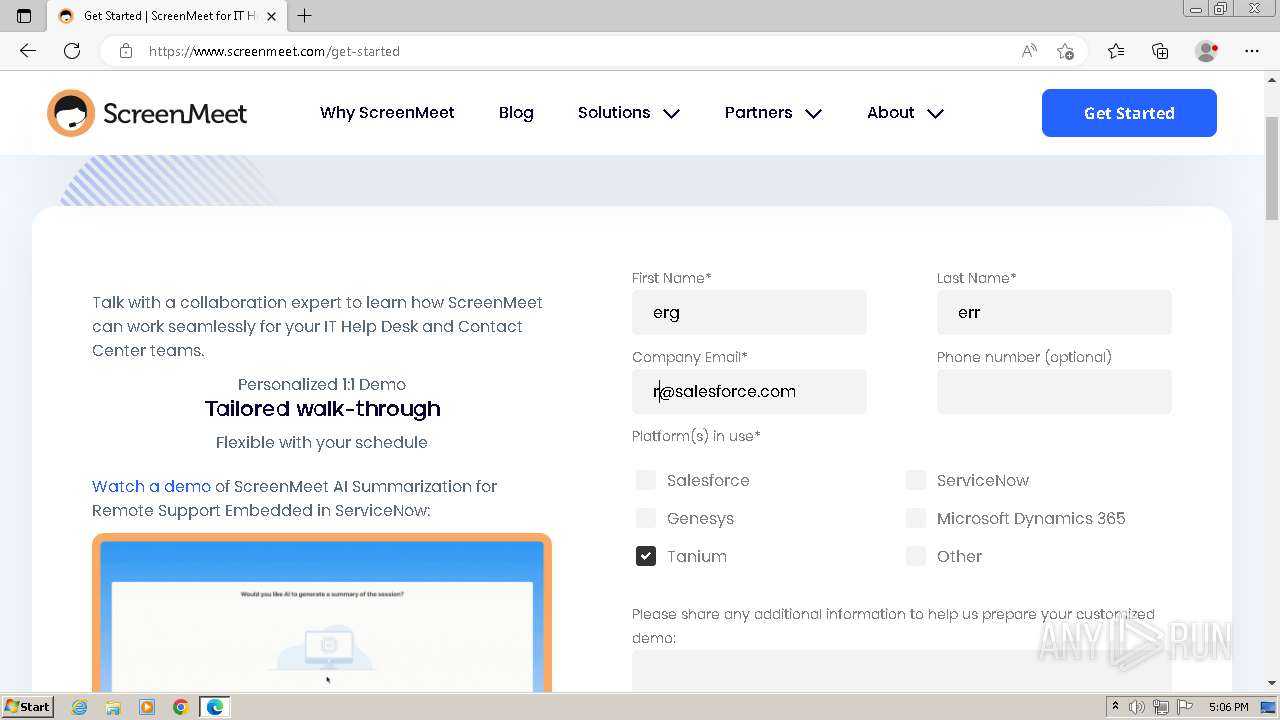Click the browser address bar URL
The image size is (1280, 720).
[x=274, y=51]
